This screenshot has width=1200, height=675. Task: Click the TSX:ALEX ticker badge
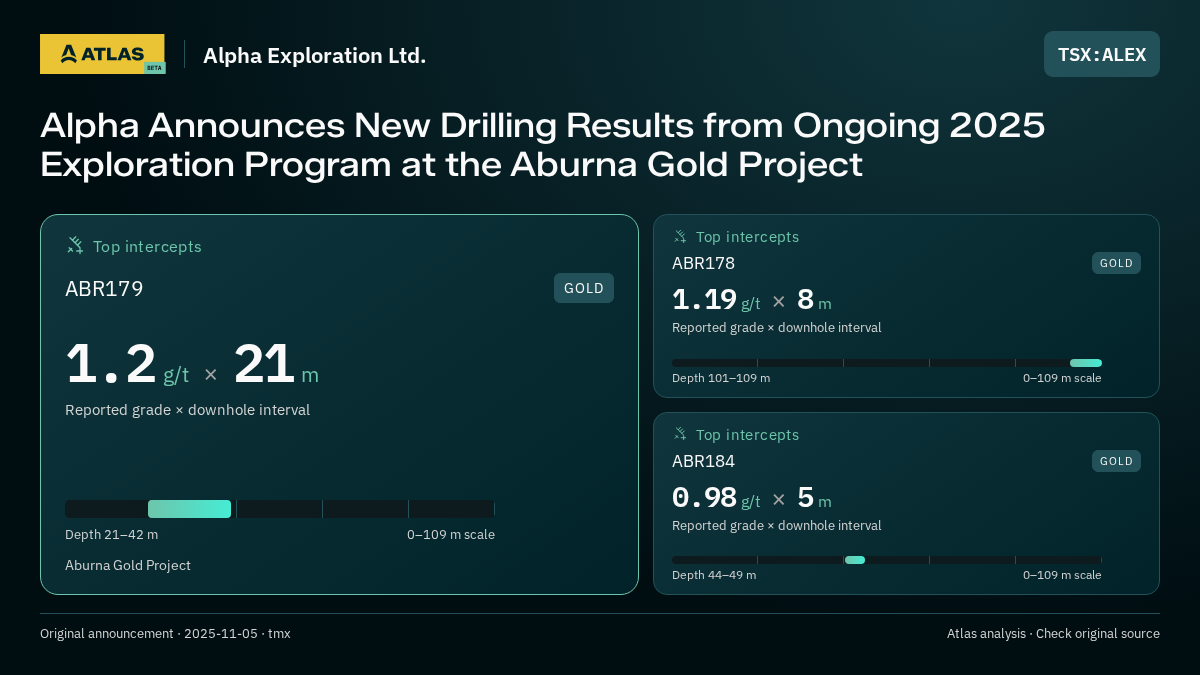point(1102,54)
